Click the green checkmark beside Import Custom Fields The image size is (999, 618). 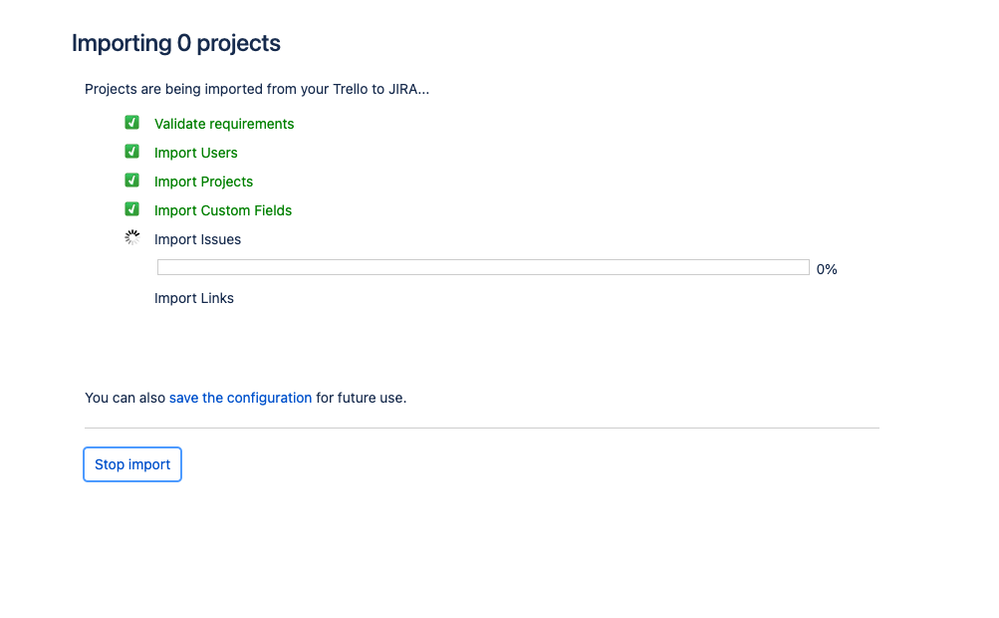132,209
